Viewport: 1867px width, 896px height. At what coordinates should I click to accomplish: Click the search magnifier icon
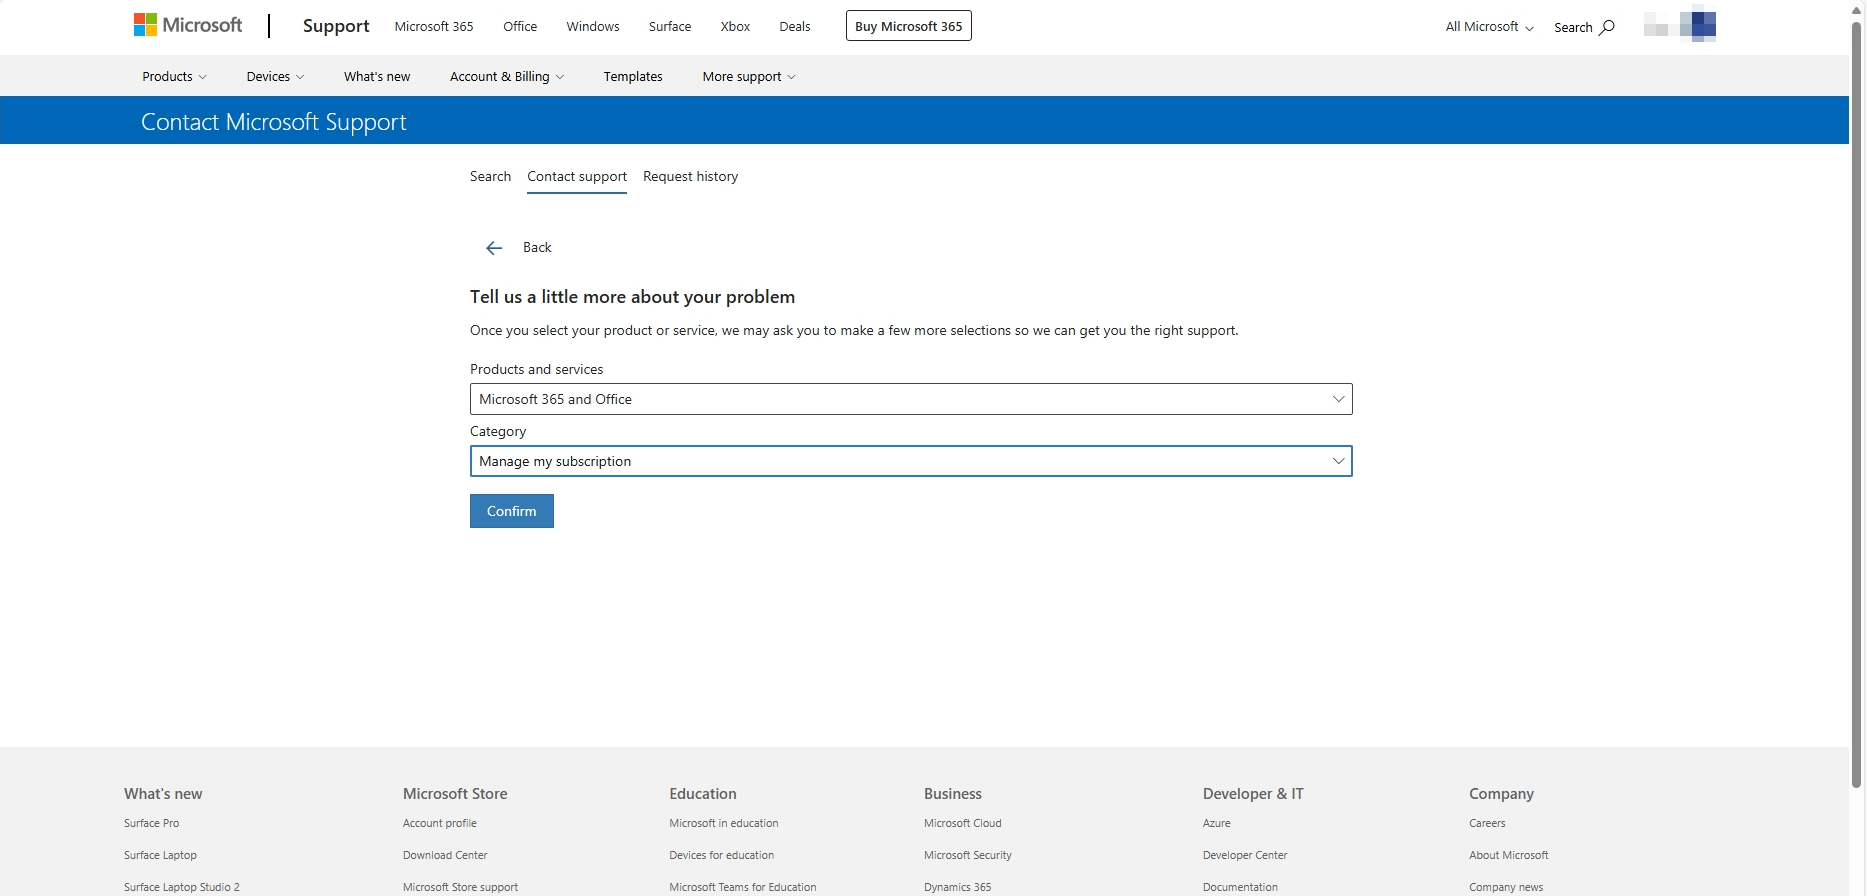(1607, 27)
